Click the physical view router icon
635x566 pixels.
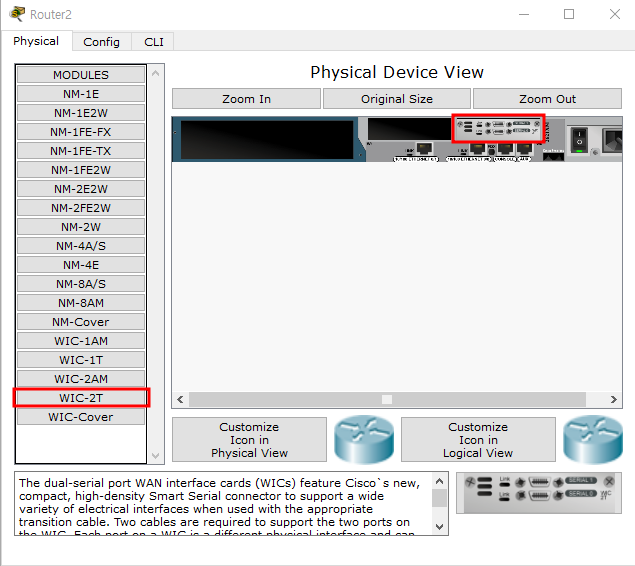tap(364, 439)
